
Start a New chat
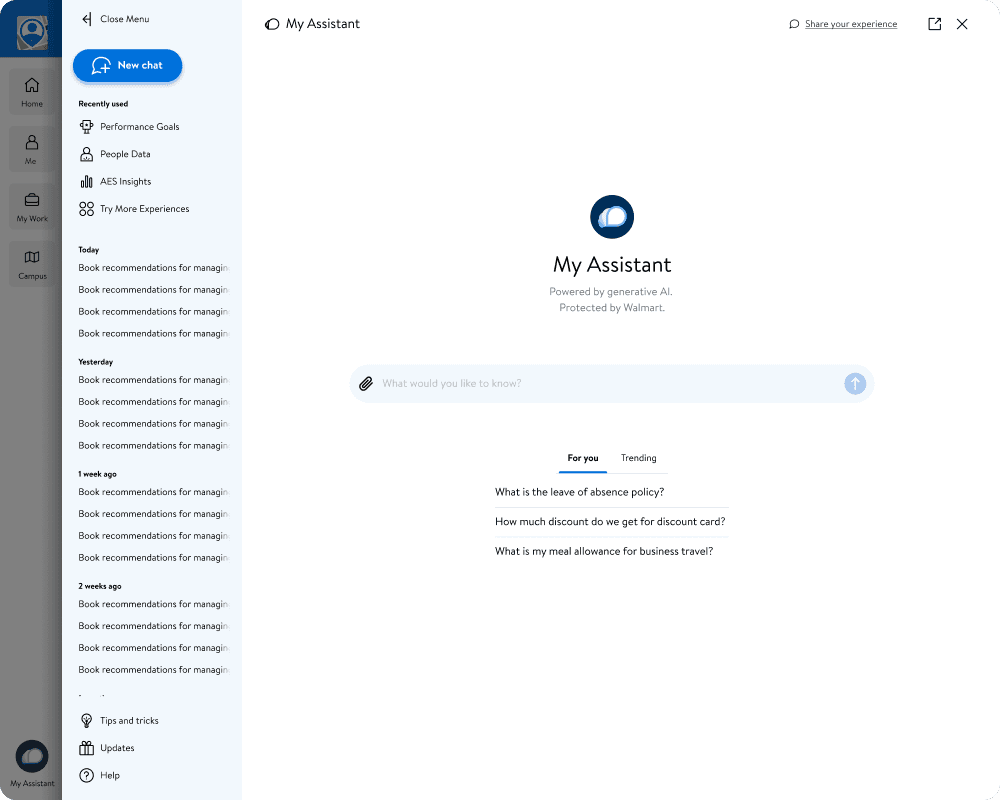pos(128,66)
